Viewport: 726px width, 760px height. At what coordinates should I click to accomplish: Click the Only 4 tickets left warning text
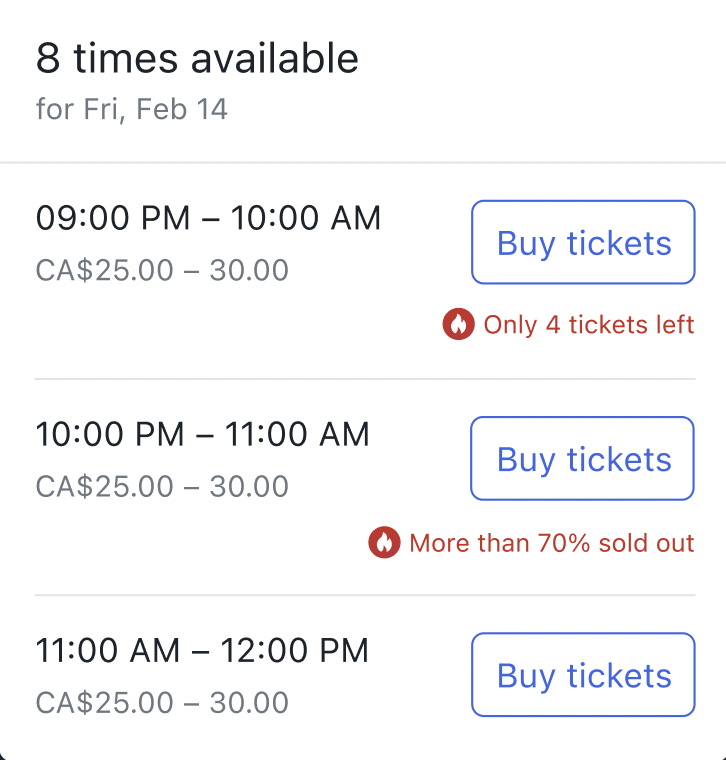point(589,324)
